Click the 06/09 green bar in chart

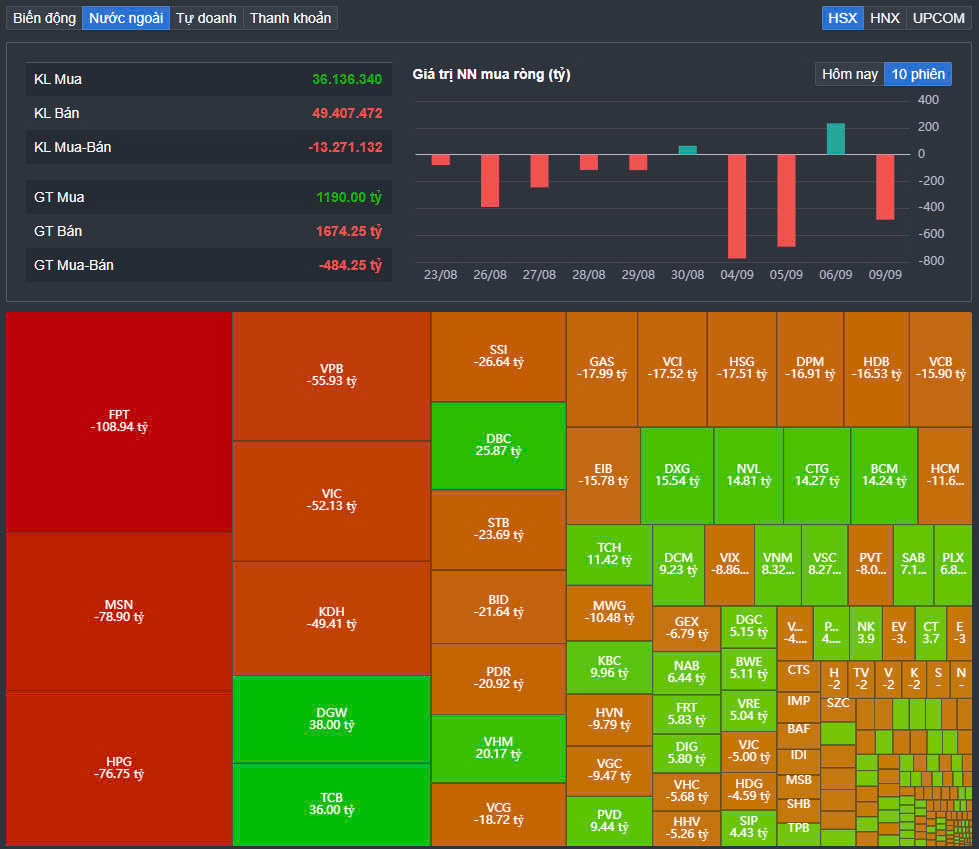[x=835, y=139]
